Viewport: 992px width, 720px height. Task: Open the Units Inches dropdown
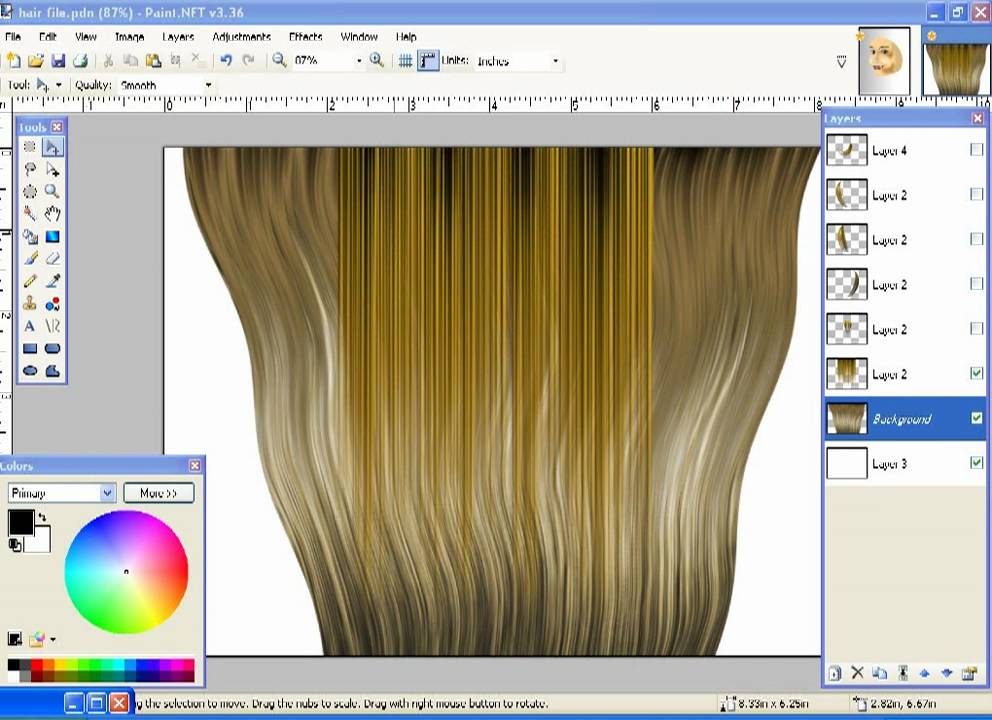pos(555,61)
